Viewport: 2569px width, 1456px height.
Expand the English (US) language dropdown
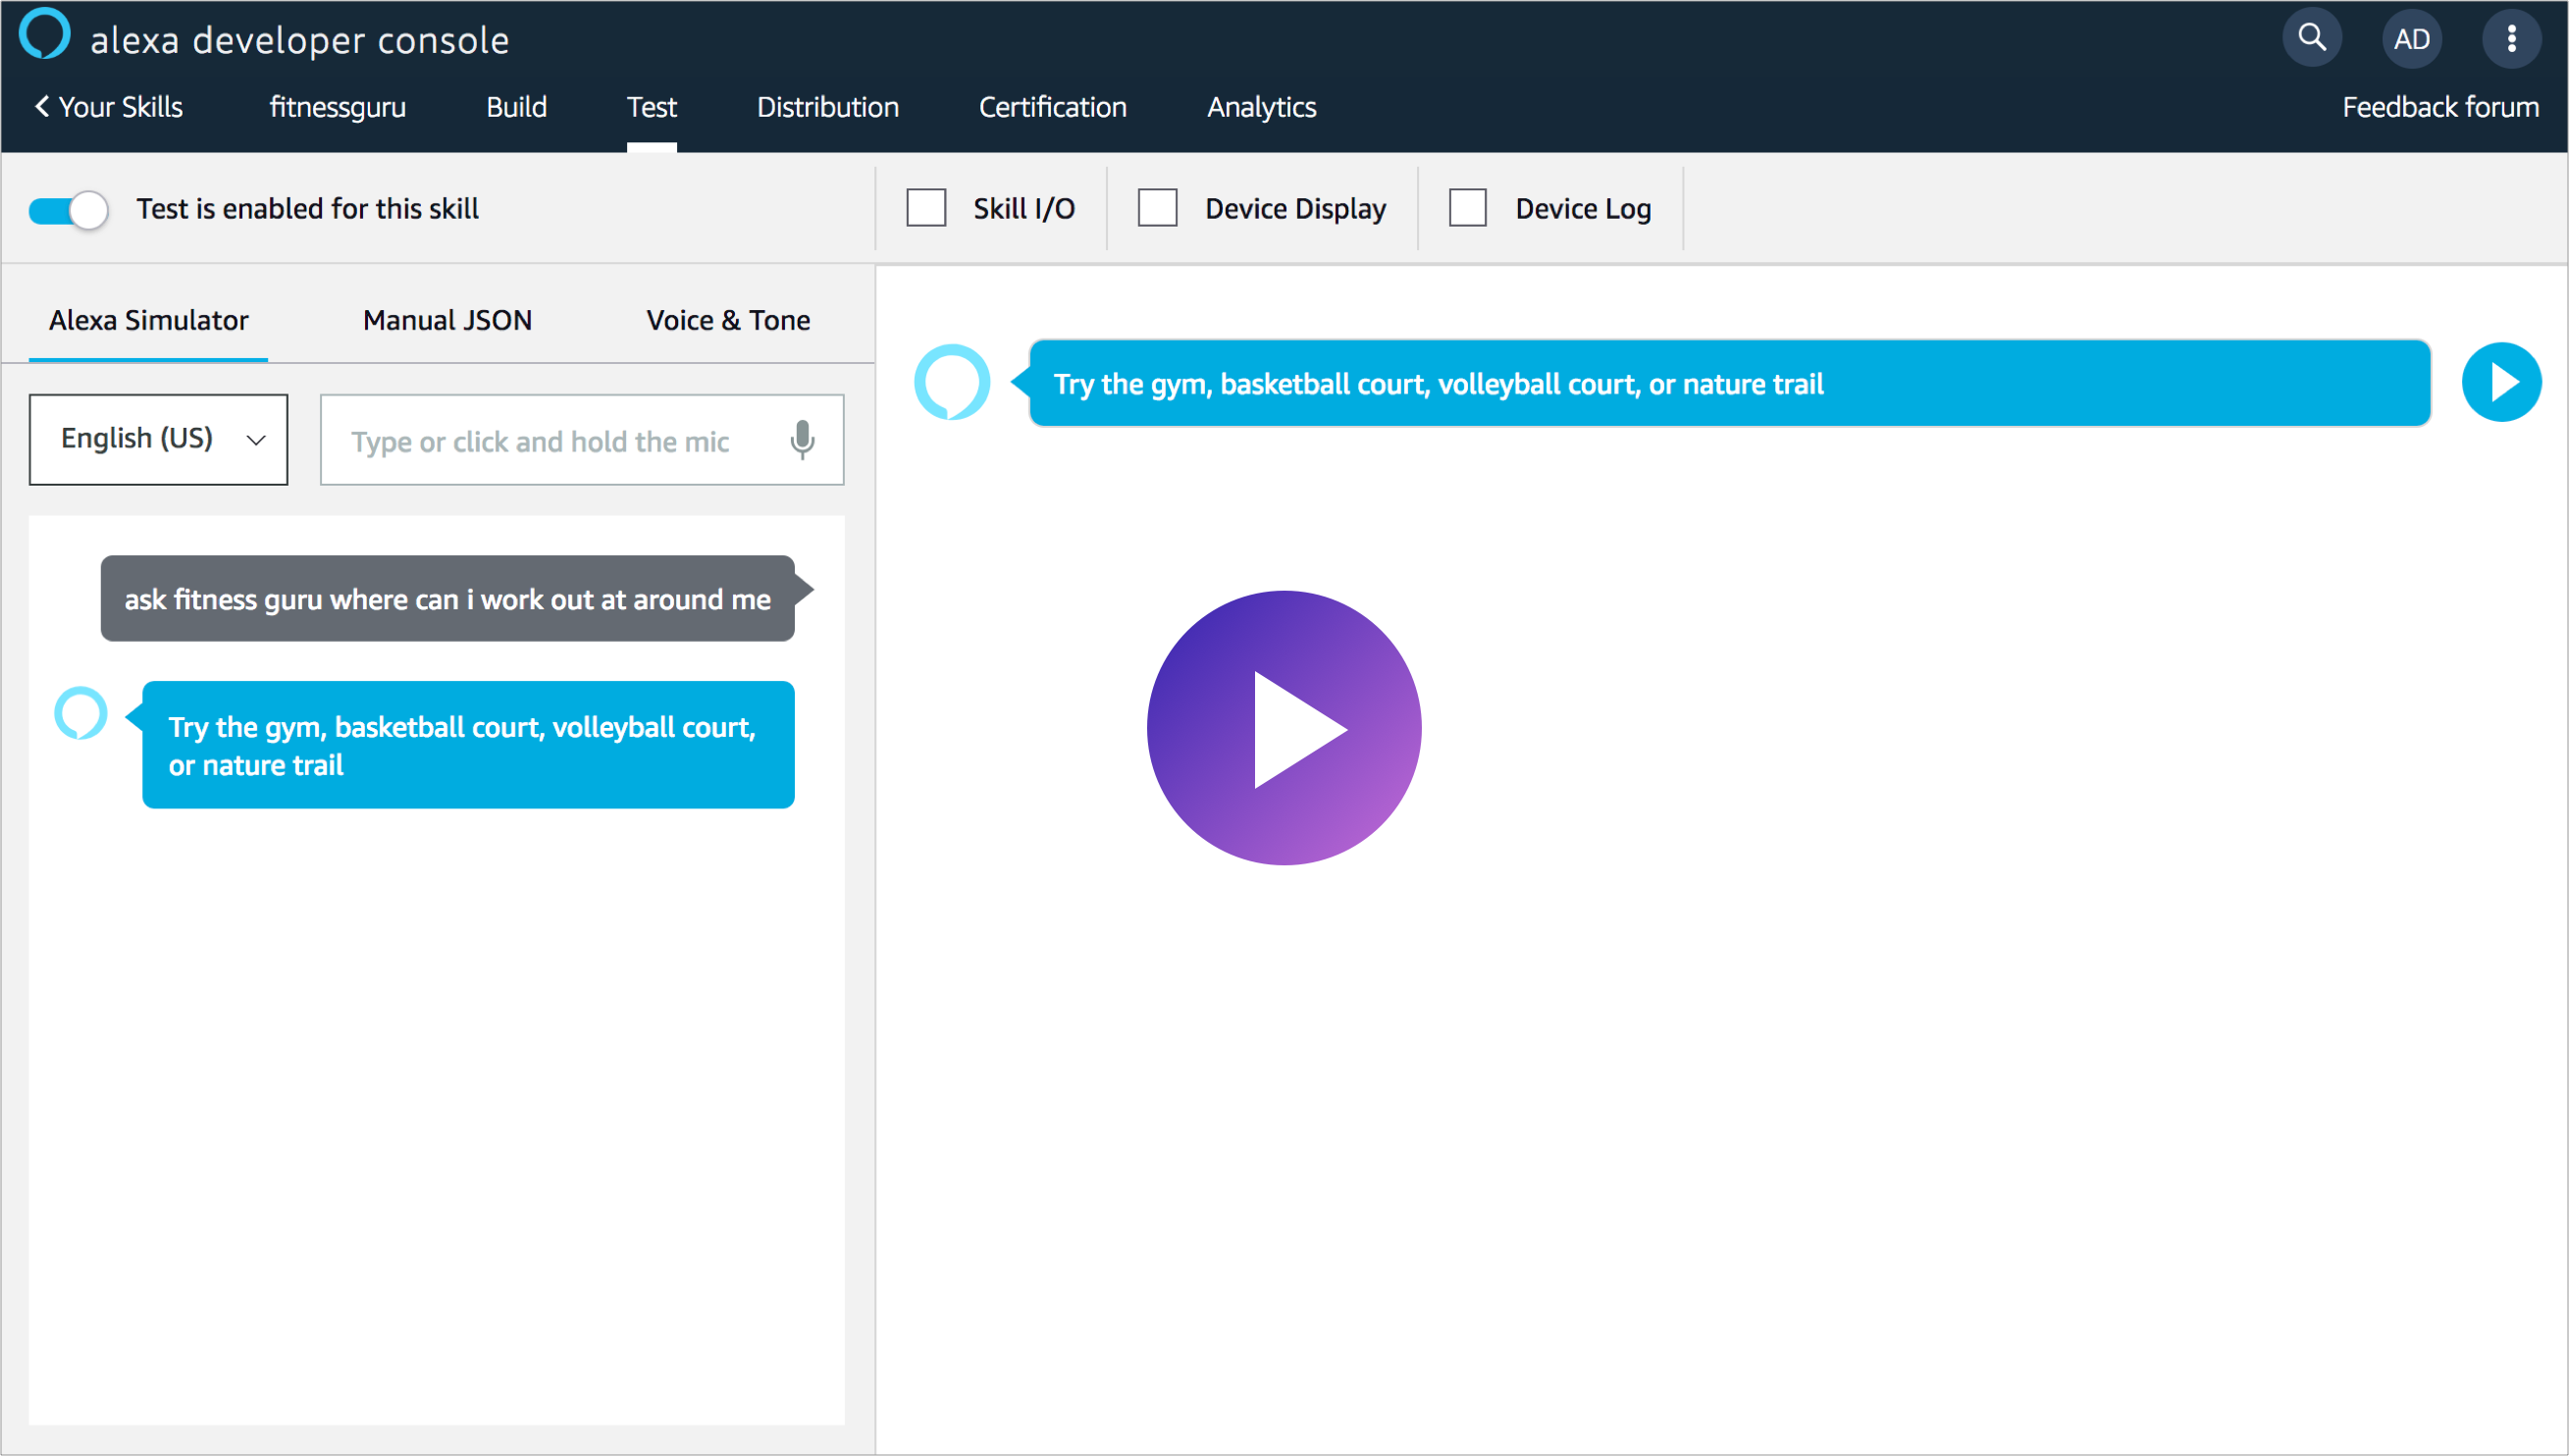tap(158, 439)
